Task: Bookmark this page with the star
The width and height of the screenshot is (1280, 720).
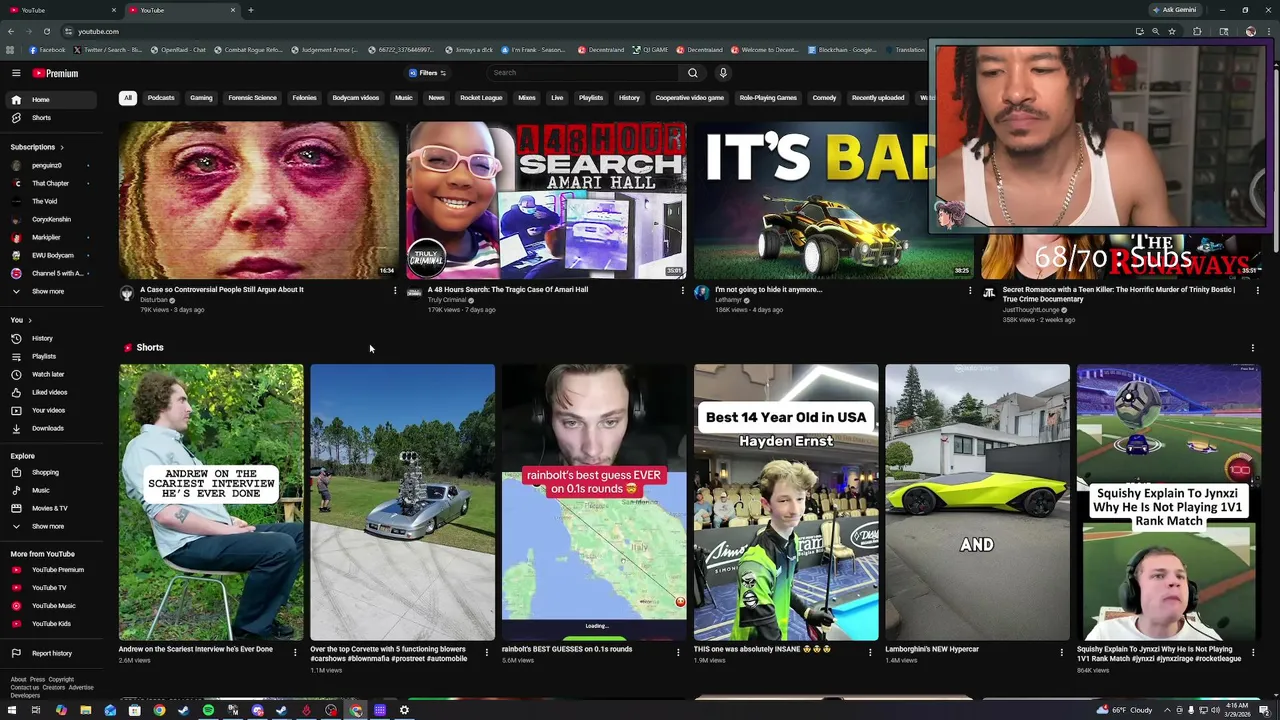Action: click(x=1172, y=31)
